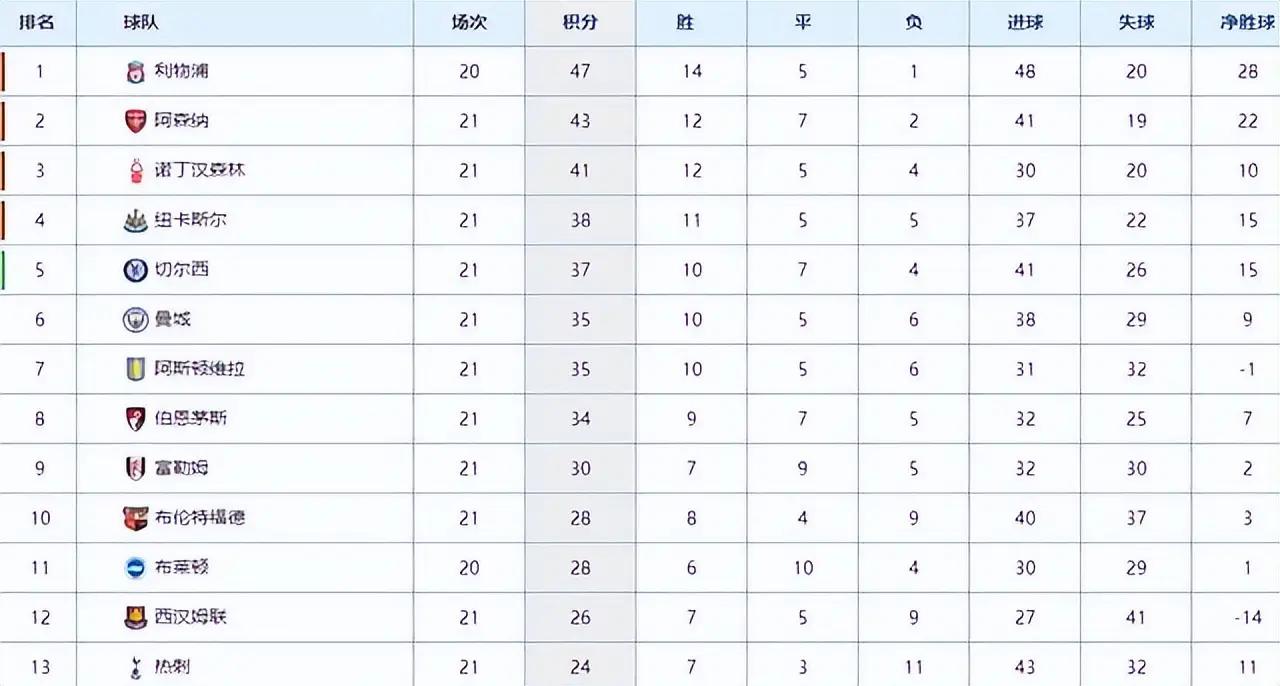Click the Manchester City crest icon
1280x686 pixels.
[135, 320]
